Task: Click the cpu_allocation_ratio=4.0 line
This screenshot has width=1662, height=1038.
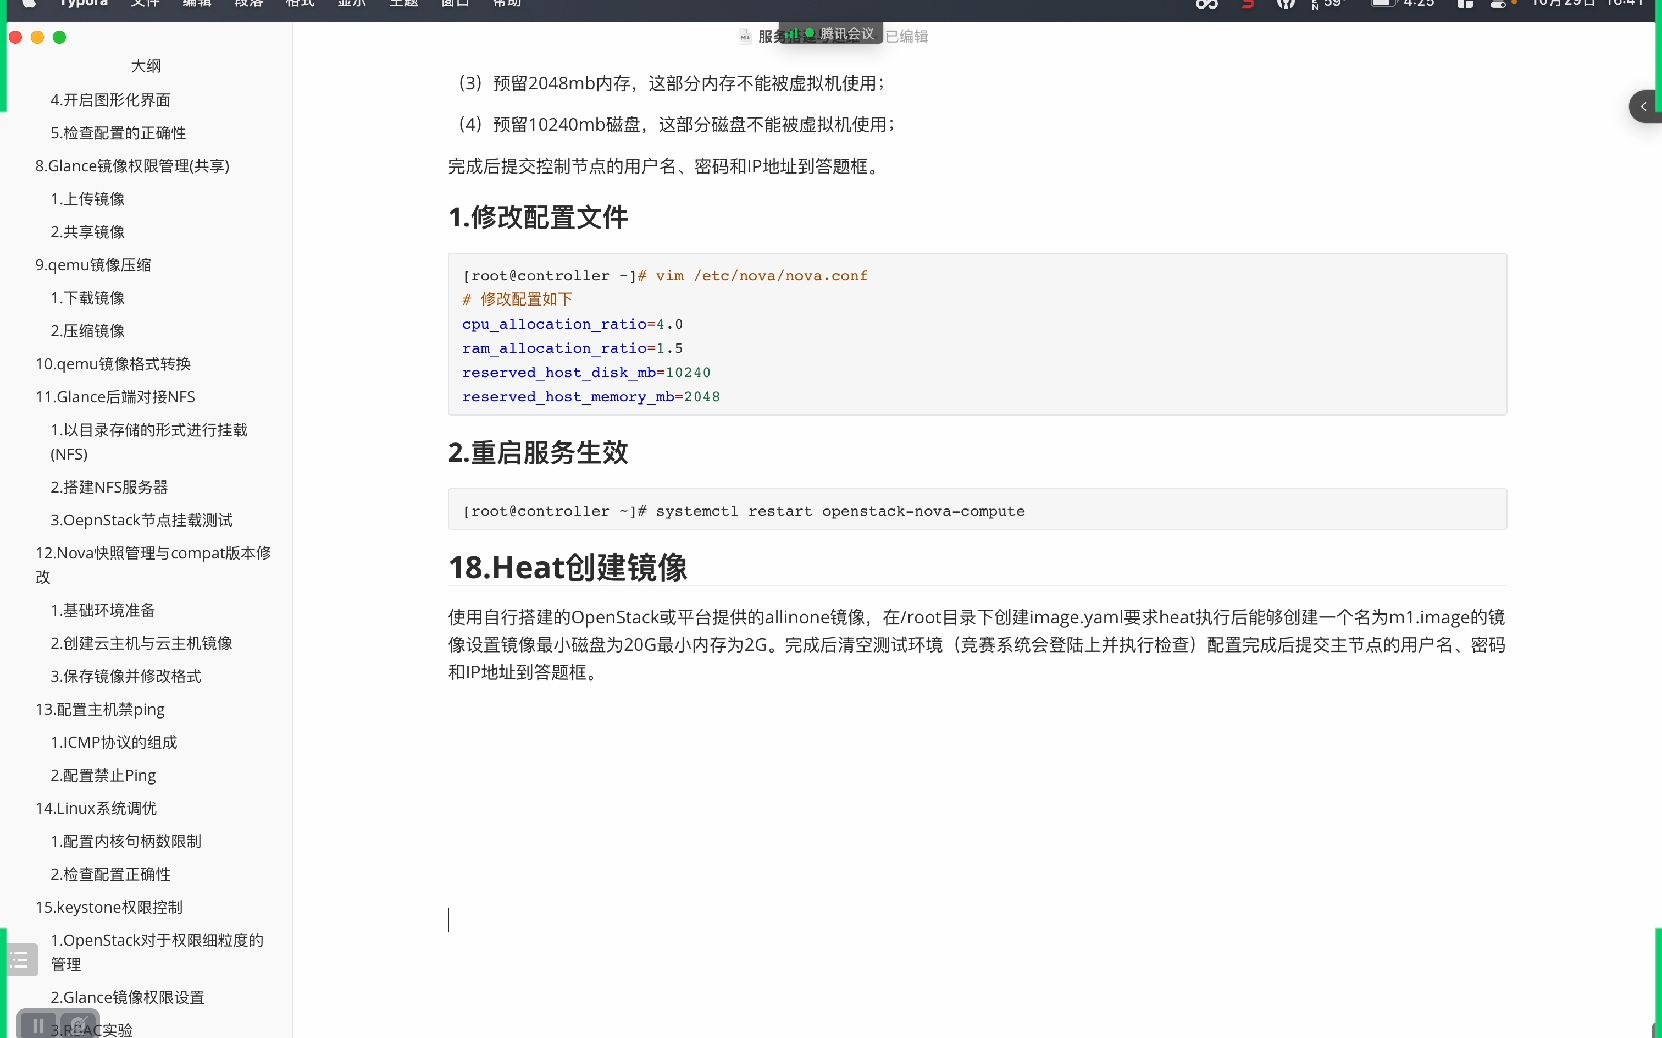Action: 572,324
